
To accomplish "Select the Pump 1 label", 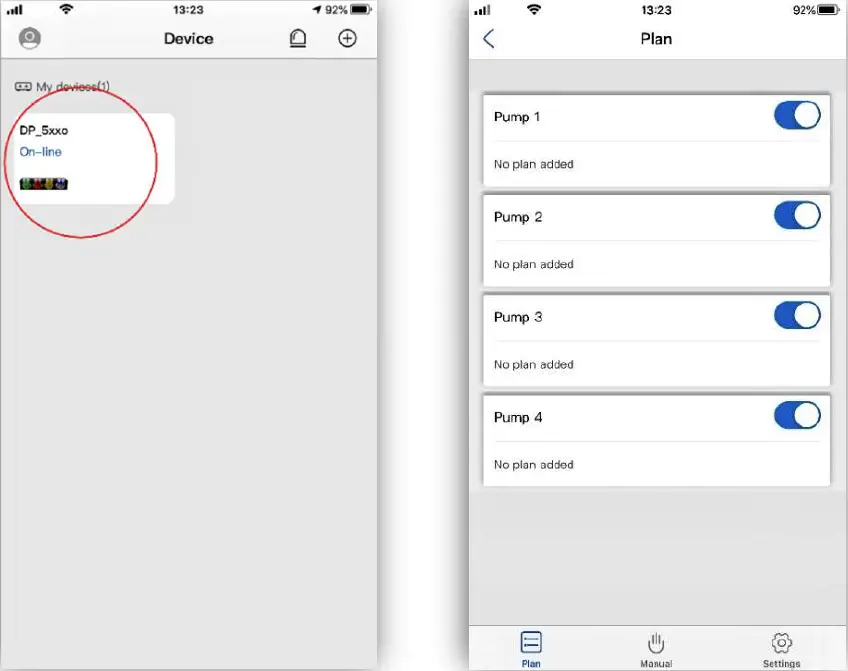I will (x=517, y=117).
